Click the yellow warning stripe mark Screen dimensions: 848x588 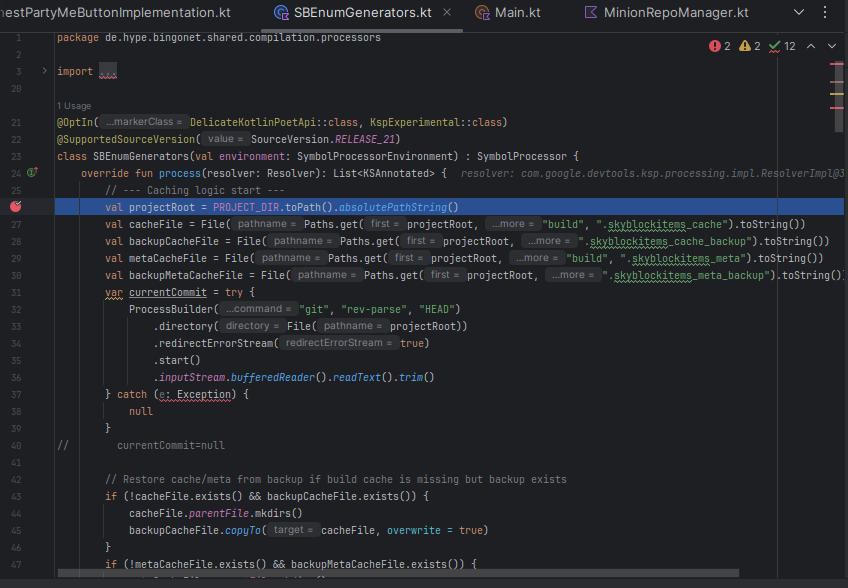(x=837, y=94)
